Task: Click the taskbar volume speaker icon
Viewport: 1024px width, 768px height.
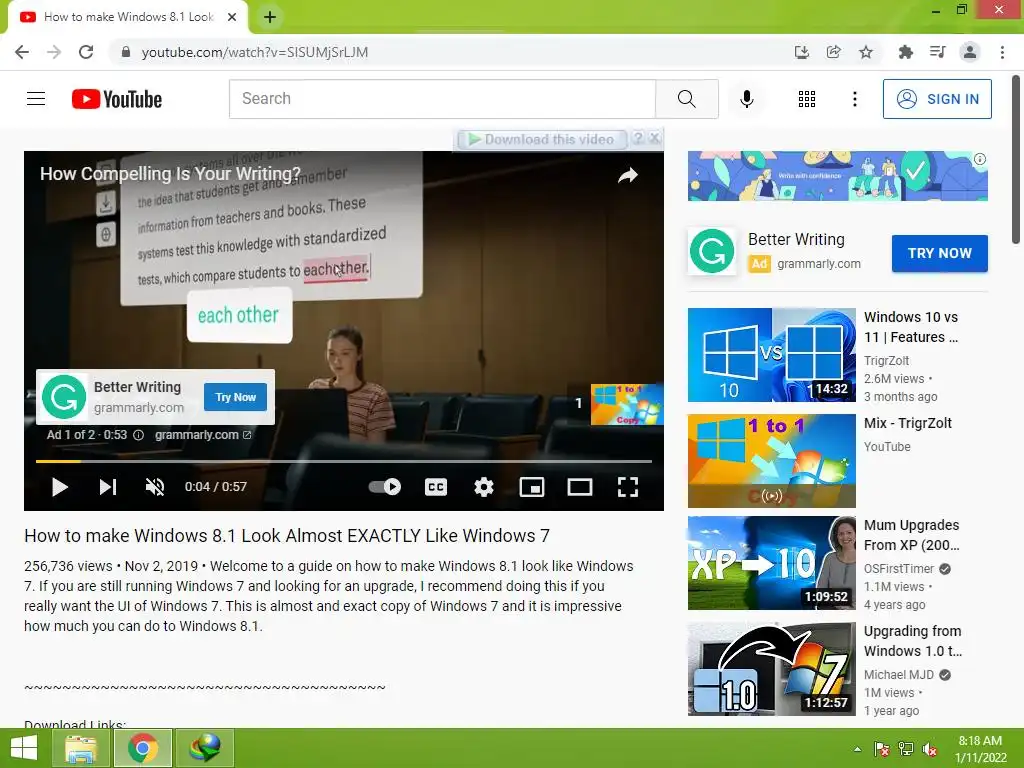Action: [x=930, y=750]
